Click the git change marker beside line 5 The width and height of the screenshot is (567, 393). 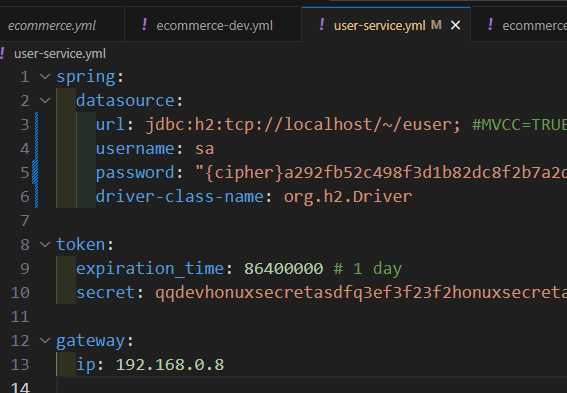(35, 172)
